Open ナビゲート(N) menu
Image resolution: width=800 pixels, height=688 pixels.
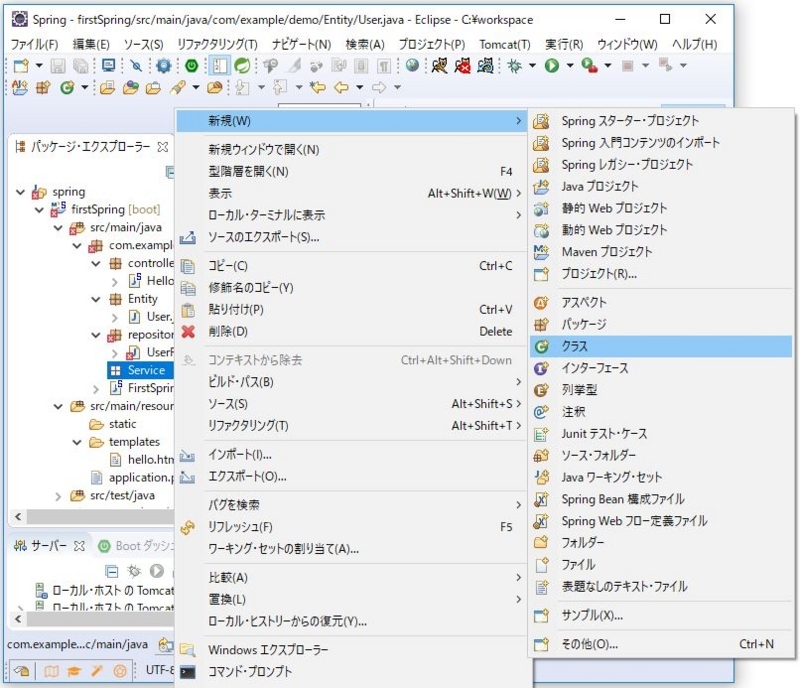point(301,44)
